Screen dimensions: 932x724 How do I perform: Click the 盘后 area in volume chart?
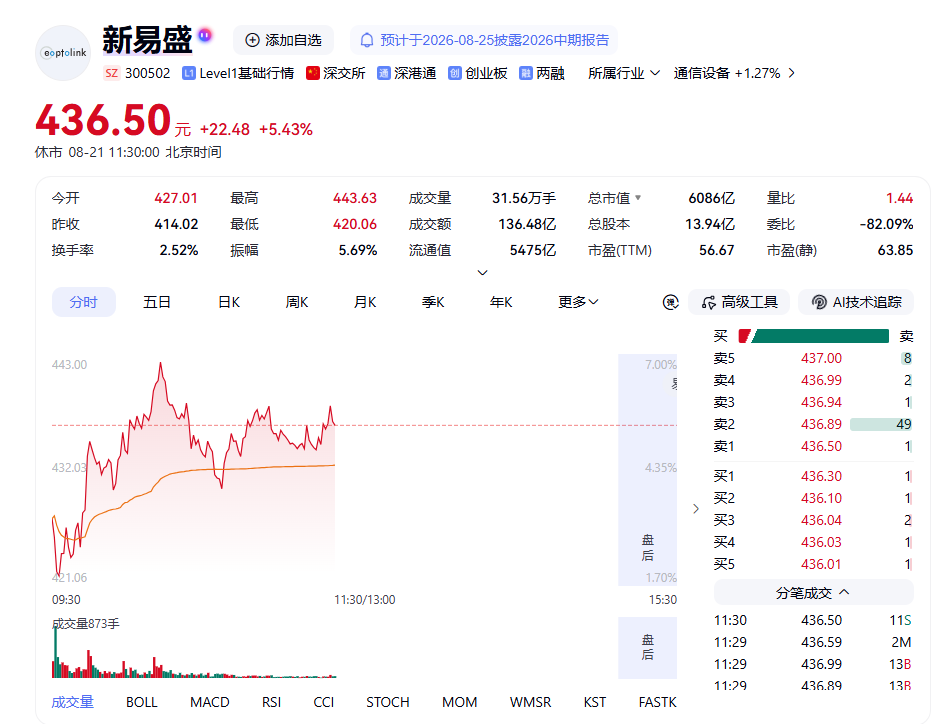click(647, 647)
